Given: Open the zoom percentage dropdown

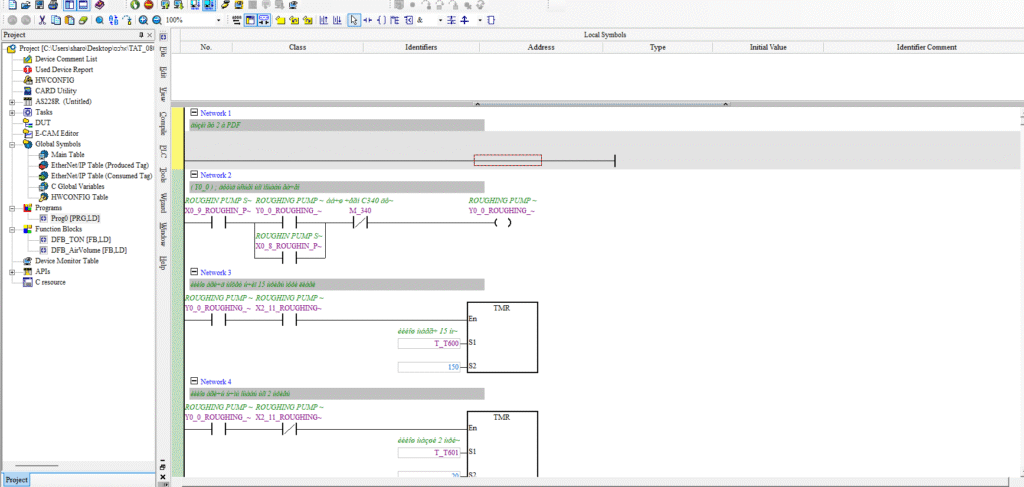Looking at the screenshot, I should (x=219, y=20).
